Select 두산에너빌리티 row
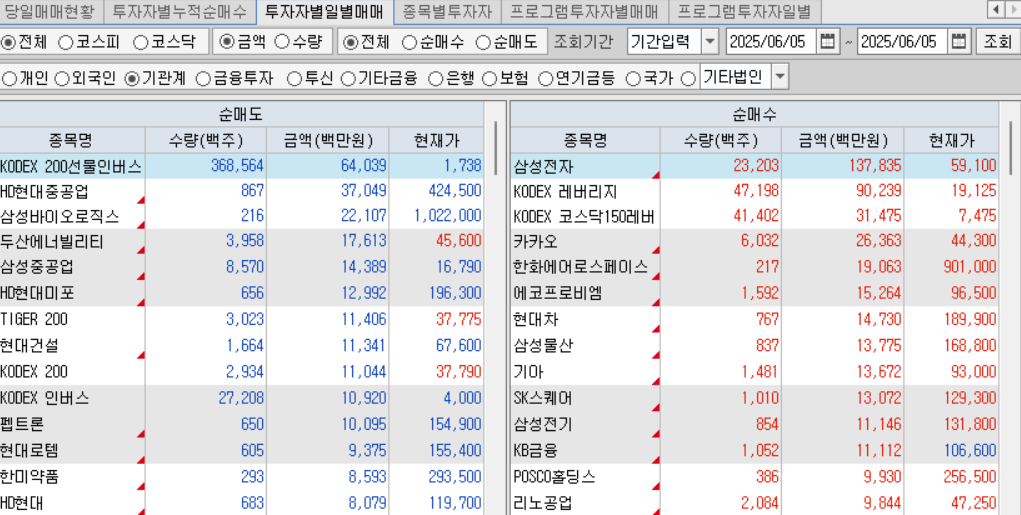1021x515 pixels. tap(242, 242)
